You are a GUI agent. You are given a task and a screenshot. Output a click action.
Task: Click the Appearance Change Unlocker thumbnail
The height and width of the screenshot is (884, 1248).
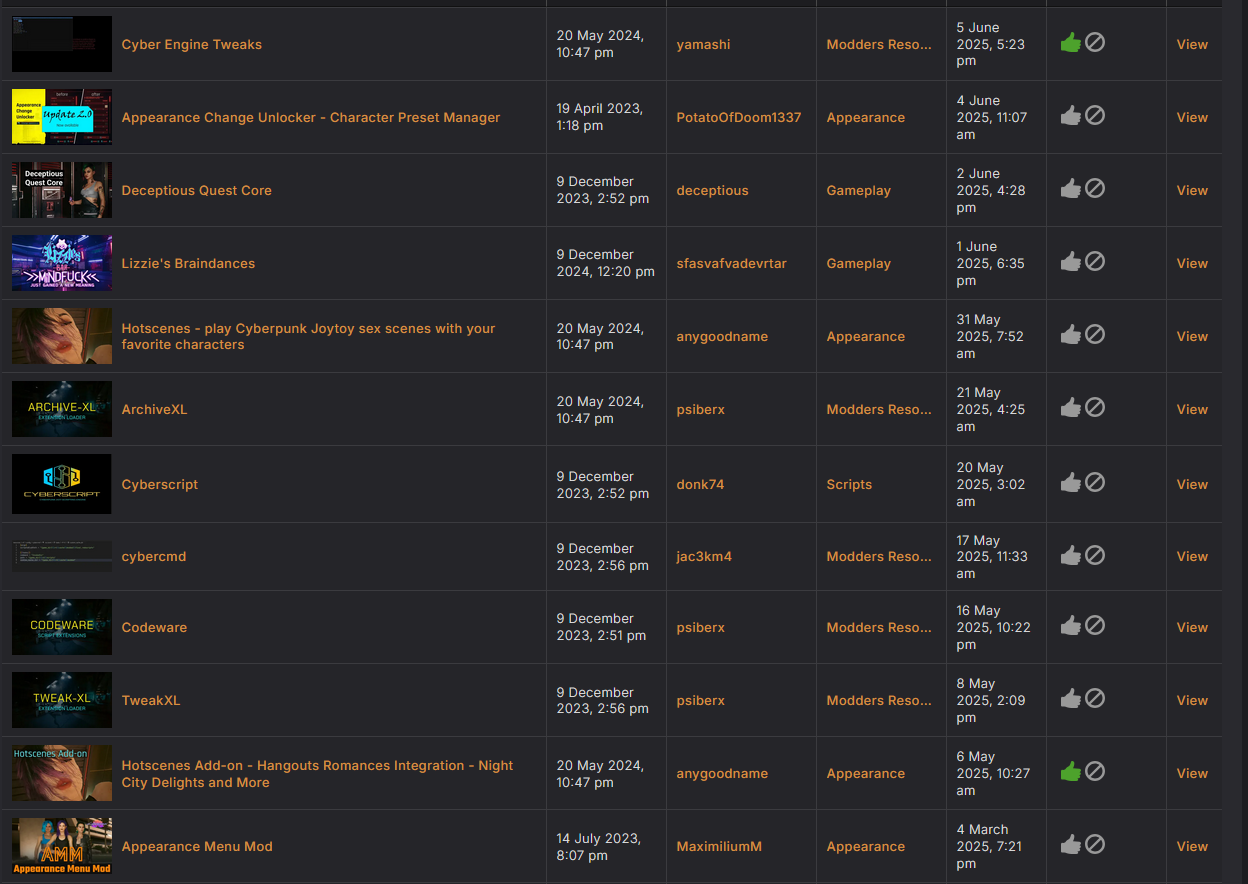click(62, 117)
